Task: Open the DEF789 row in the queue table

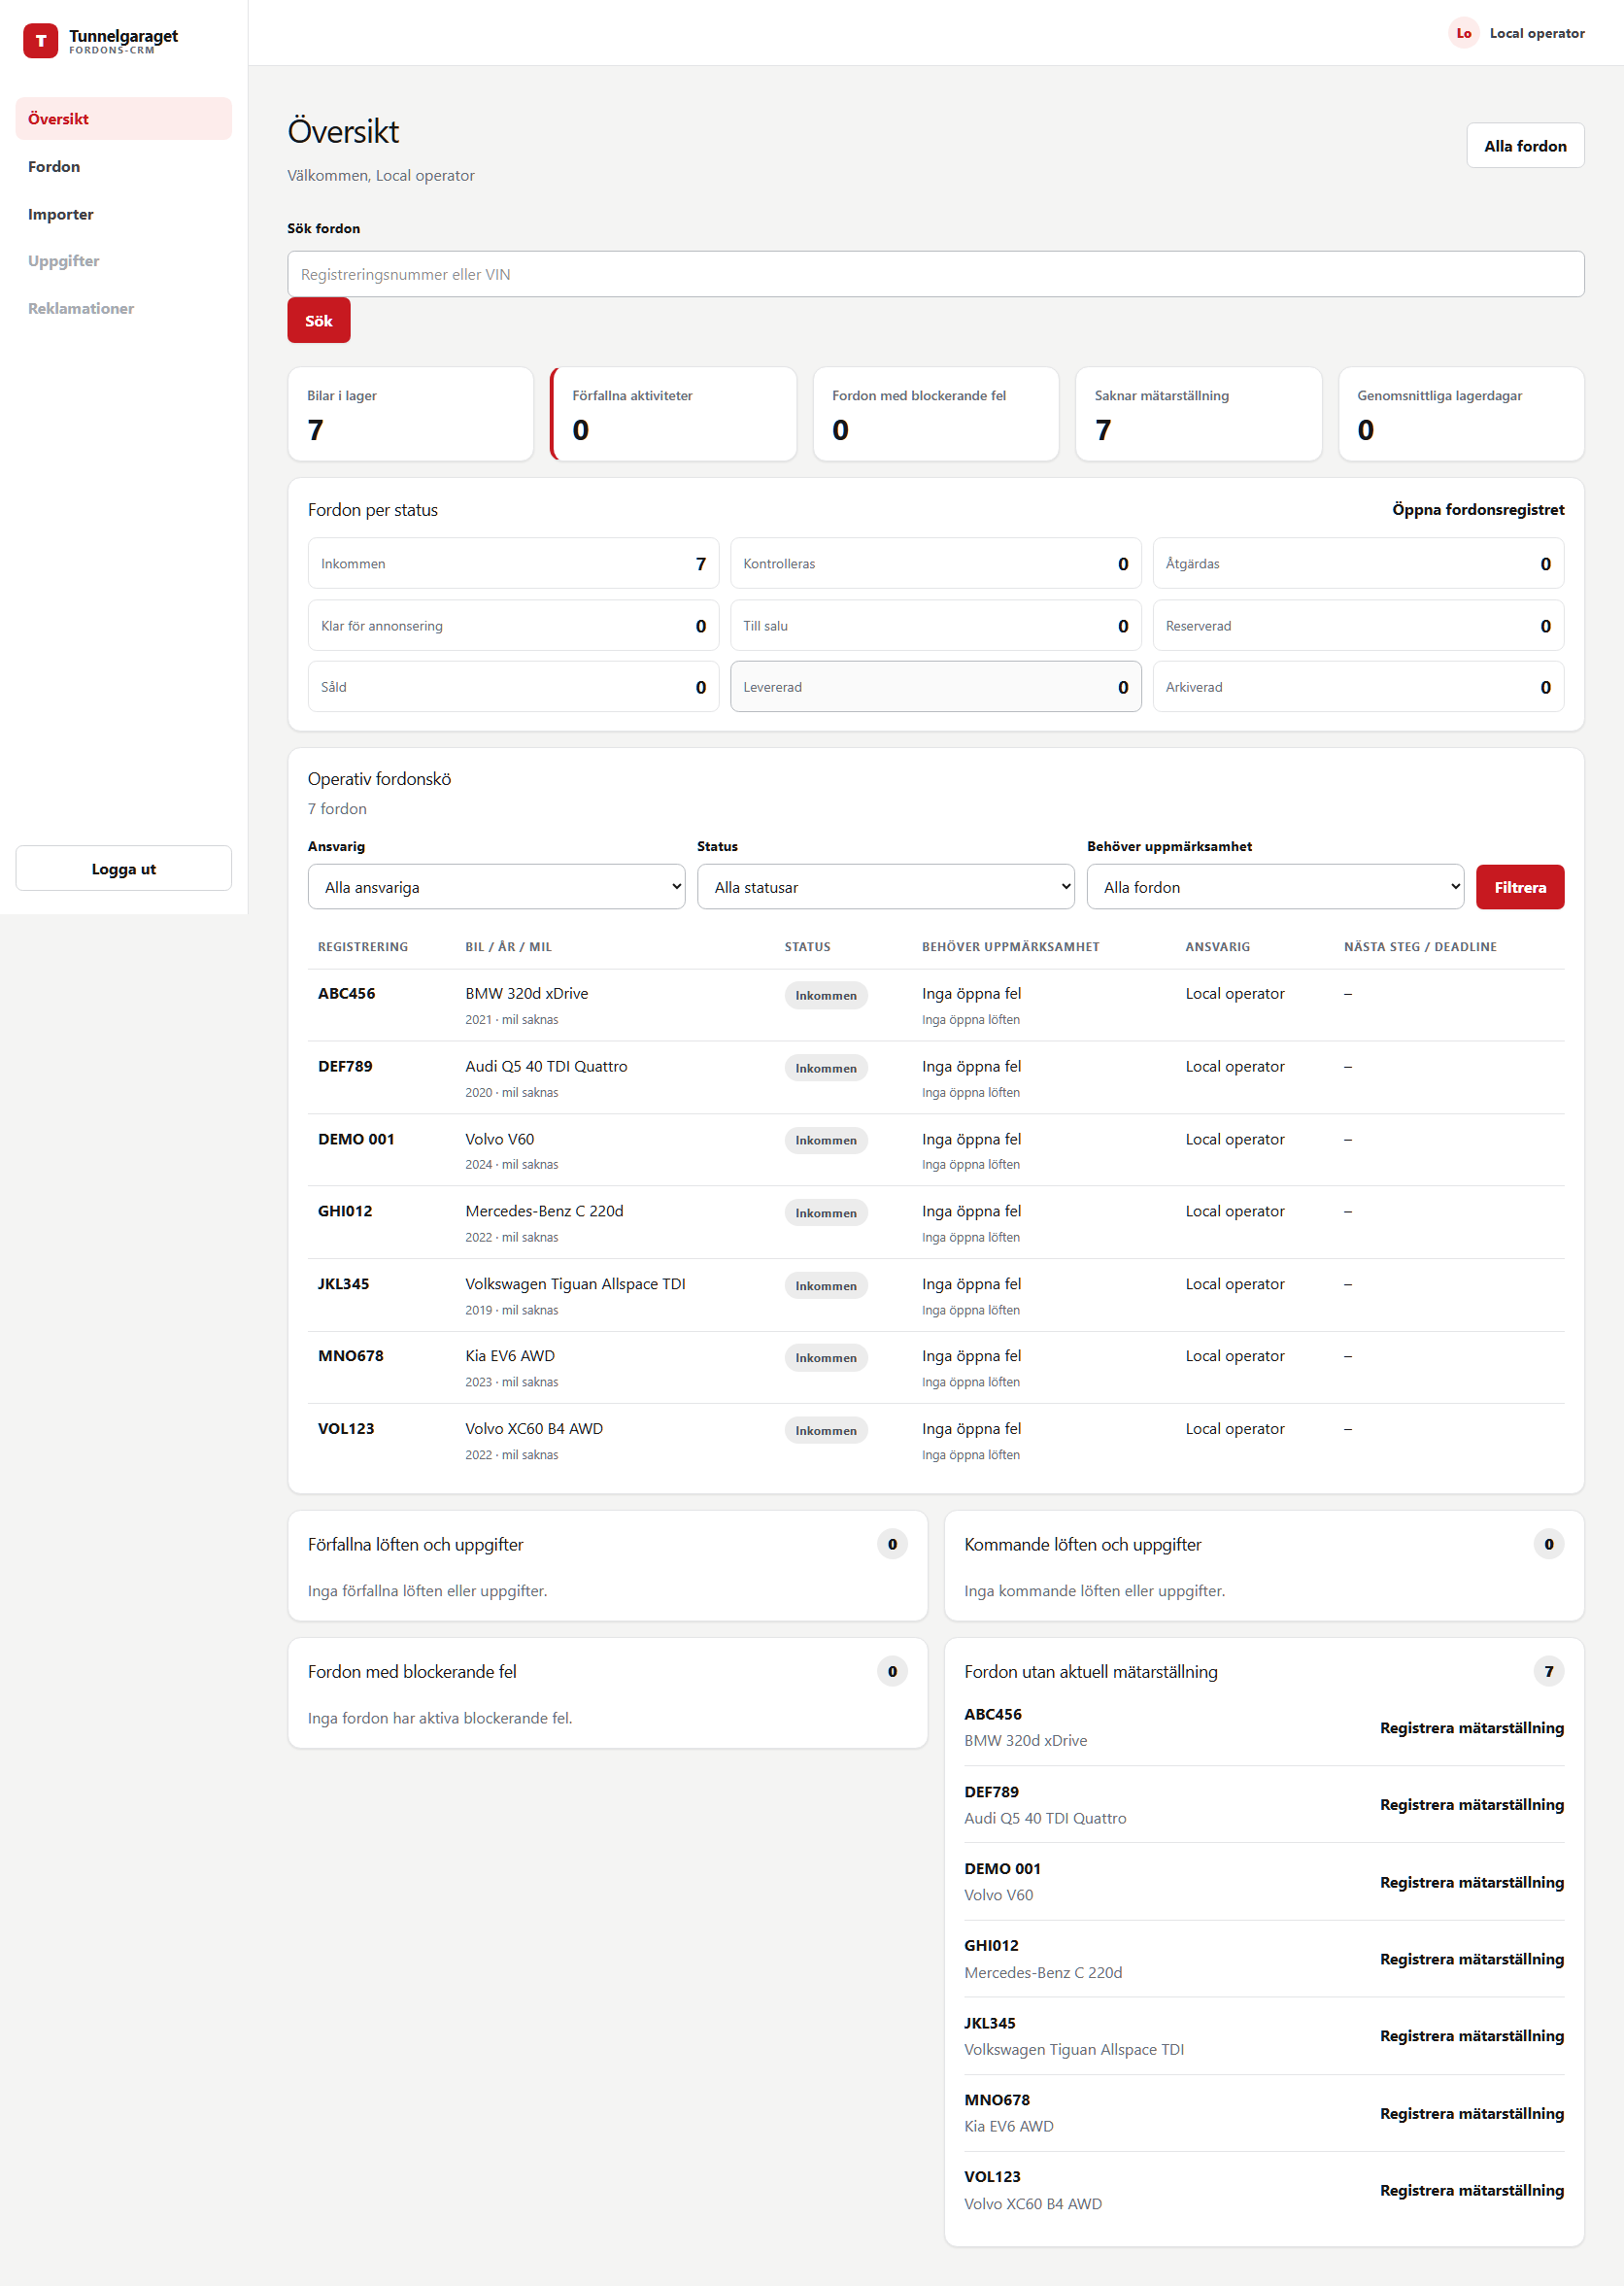Action: pyautogui.click(x=935, y=1078)
